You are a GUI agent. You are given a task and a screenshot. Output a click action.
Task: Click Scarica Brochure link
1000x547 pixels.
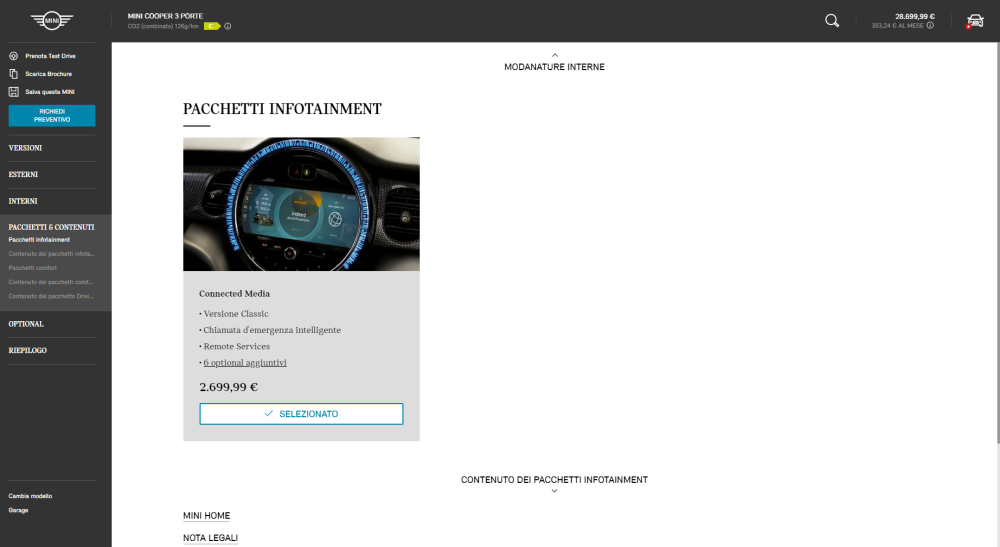click(x=48, y=74)
